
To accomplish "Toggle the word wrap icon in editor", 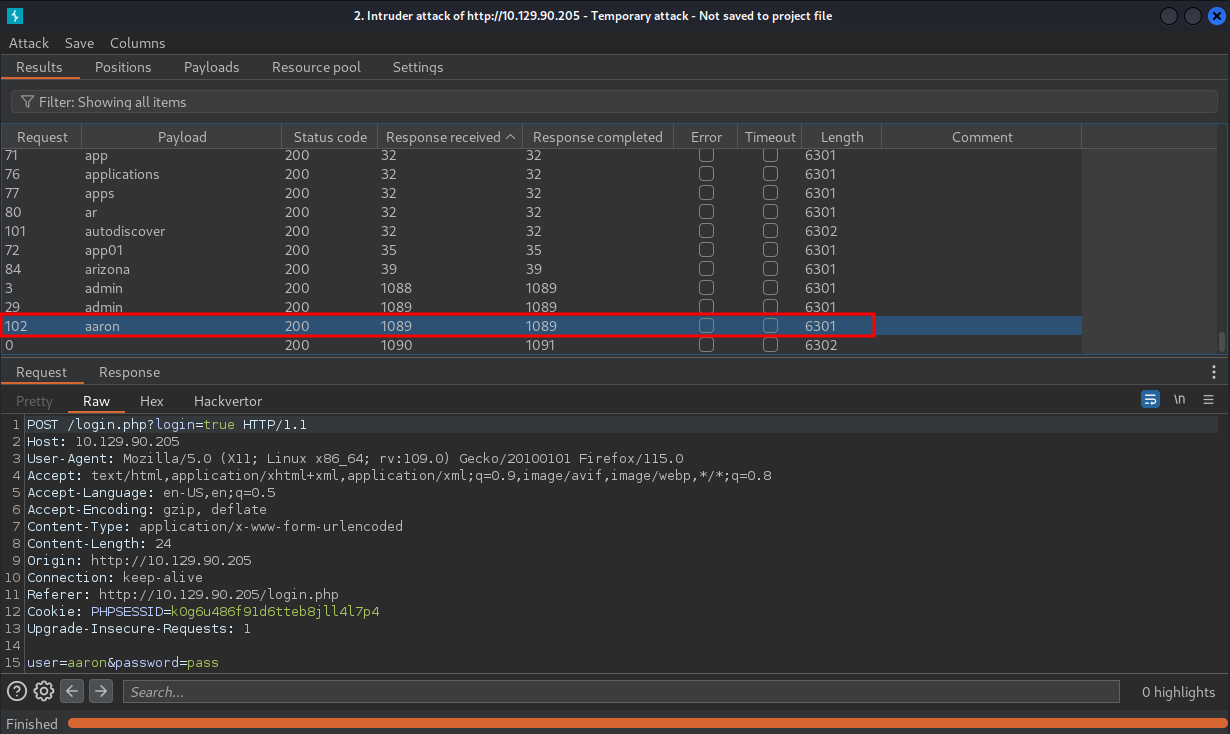I will point(1151,399).
